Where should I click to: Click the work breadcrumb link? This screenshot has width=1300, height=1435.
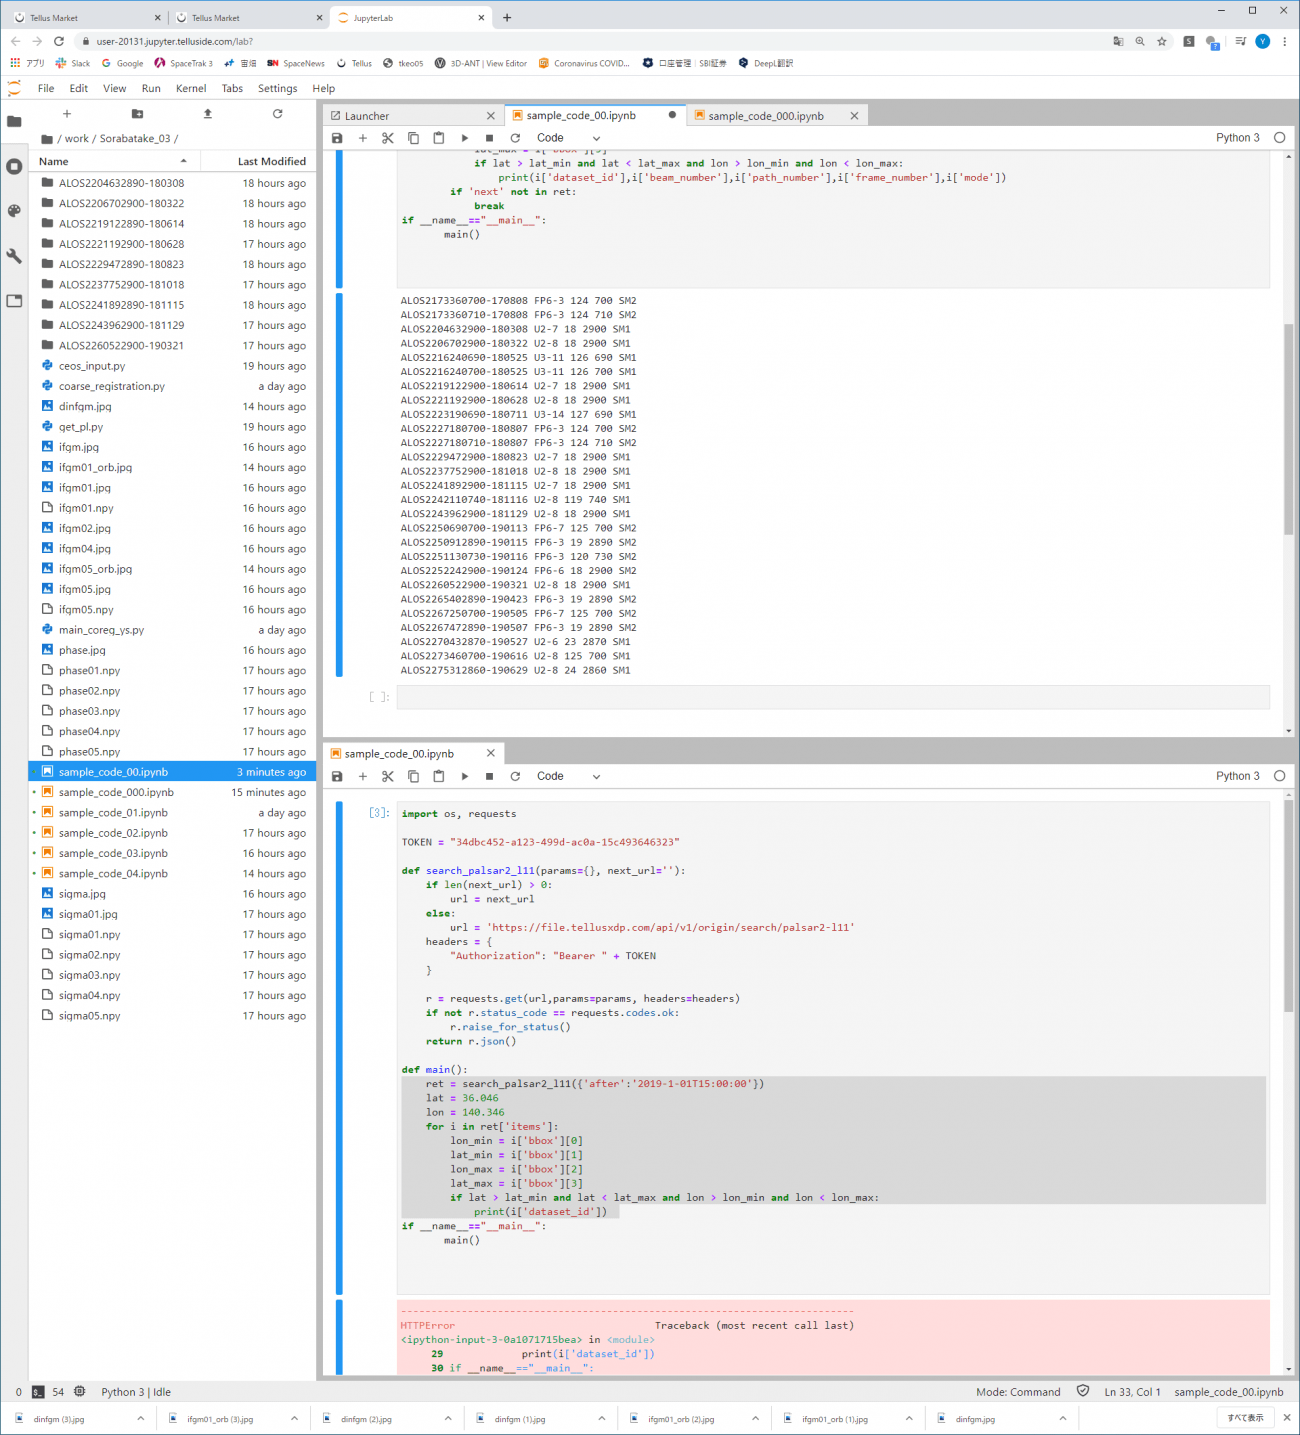(77, 139)
